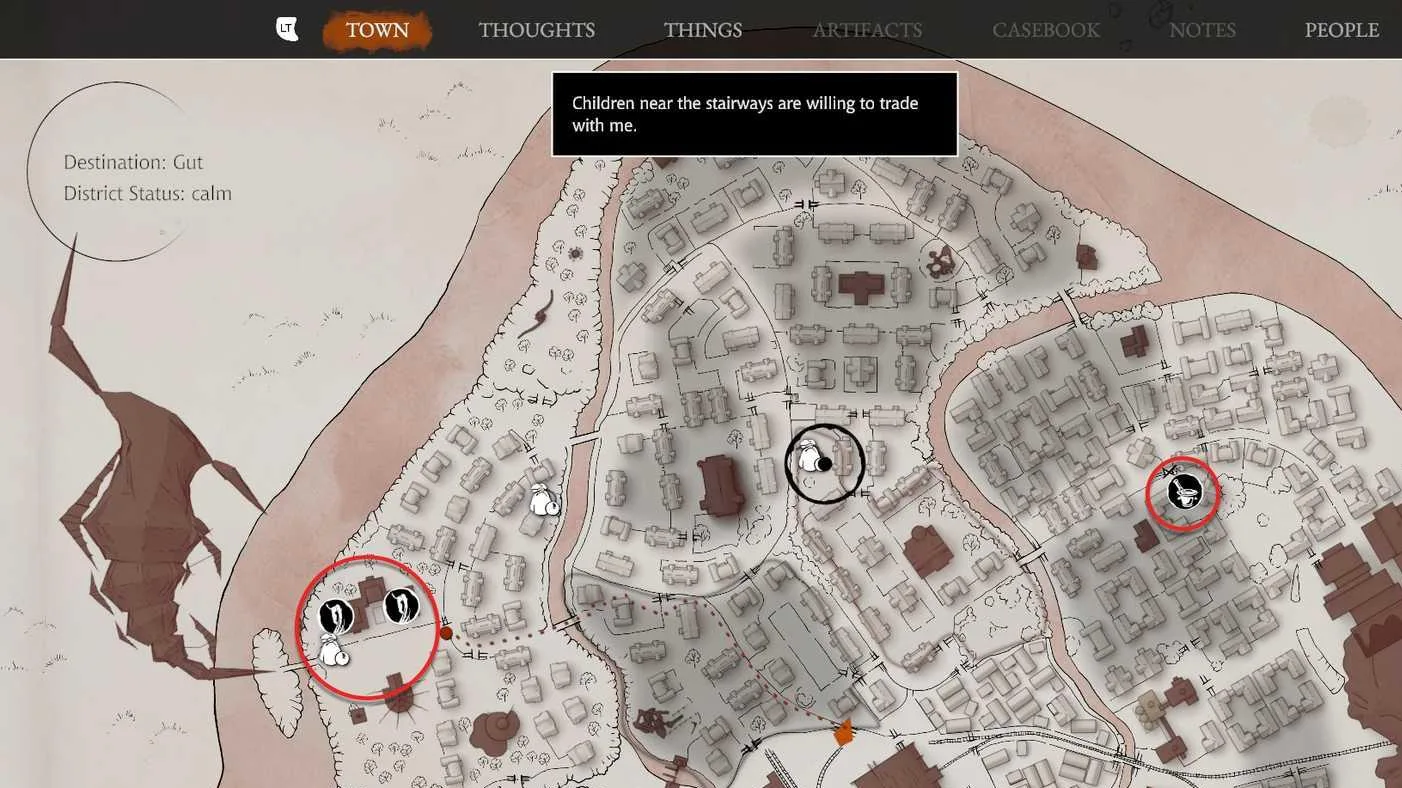Click the dark cross-shaped building in the northern block
1402x788 pixels.
(860, 287)
